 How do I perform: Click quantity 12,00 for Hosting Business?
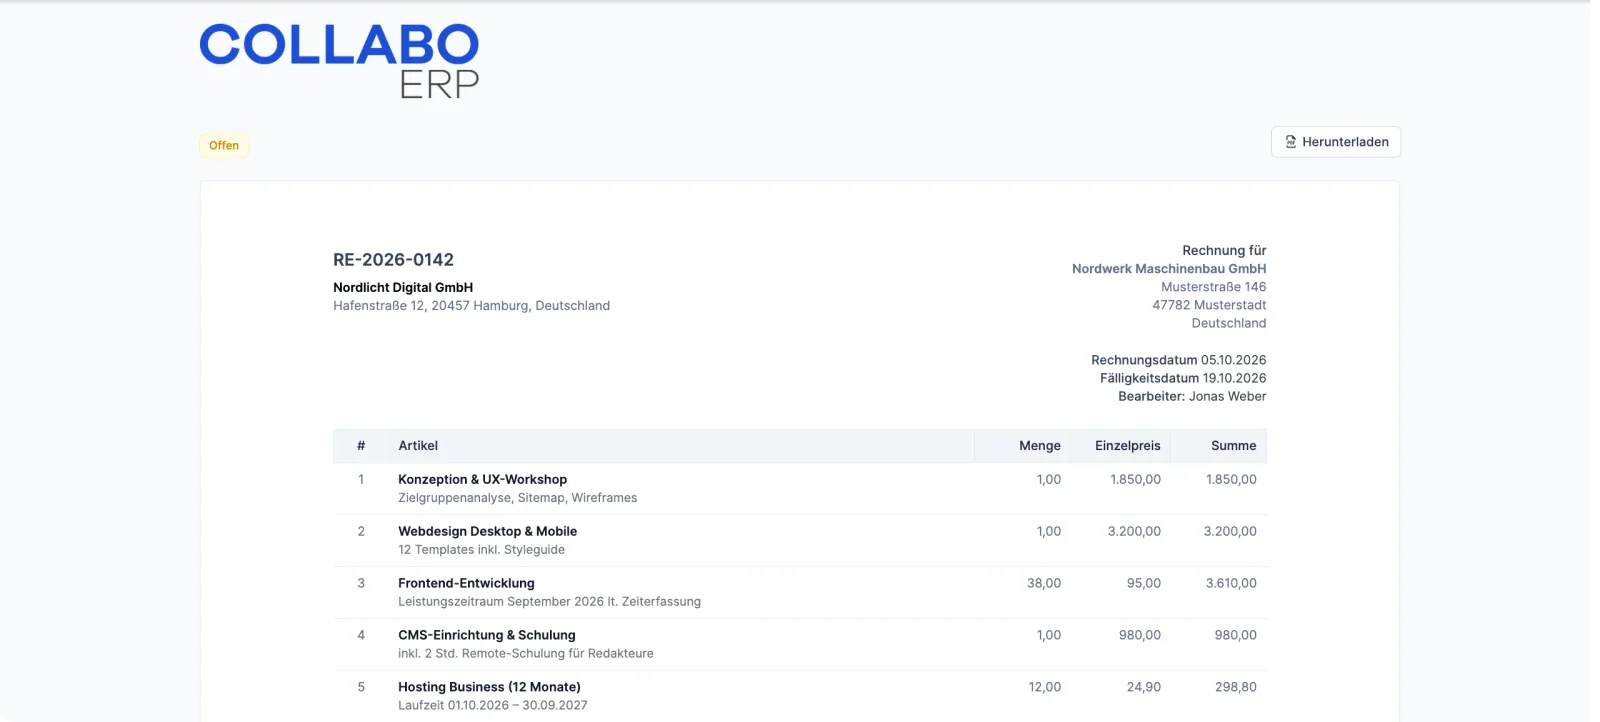(1045, 688)
